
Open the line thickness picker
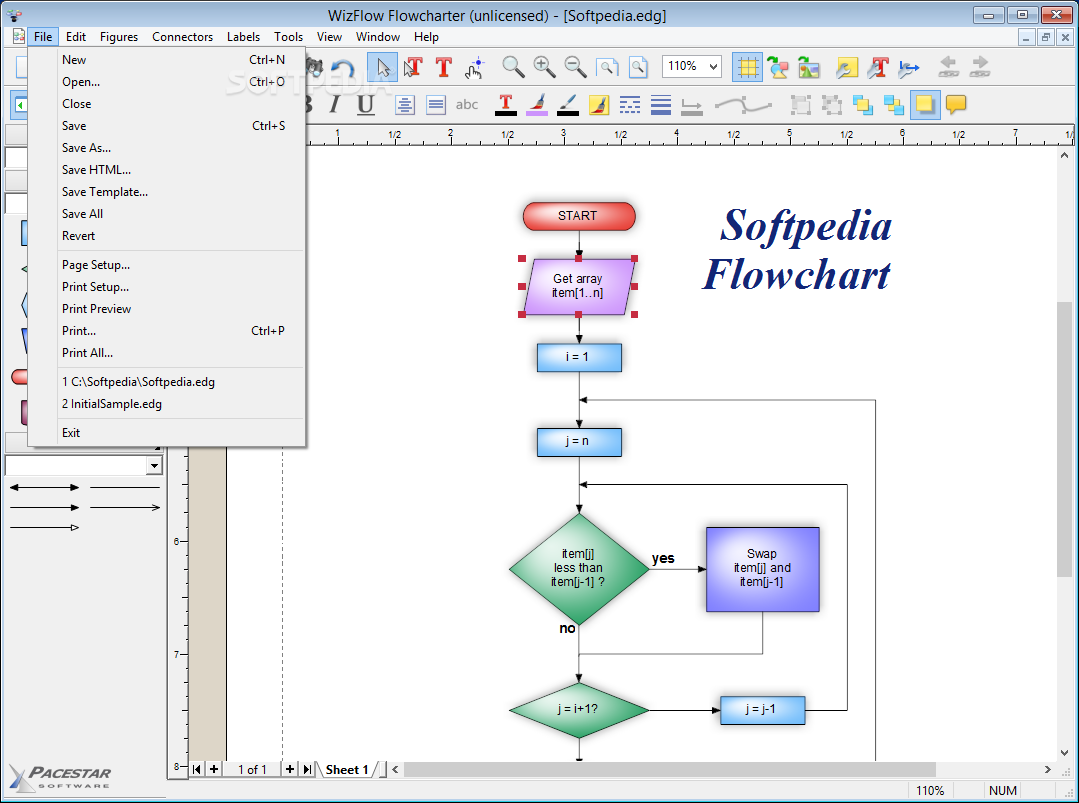click(x=661, y=105)
